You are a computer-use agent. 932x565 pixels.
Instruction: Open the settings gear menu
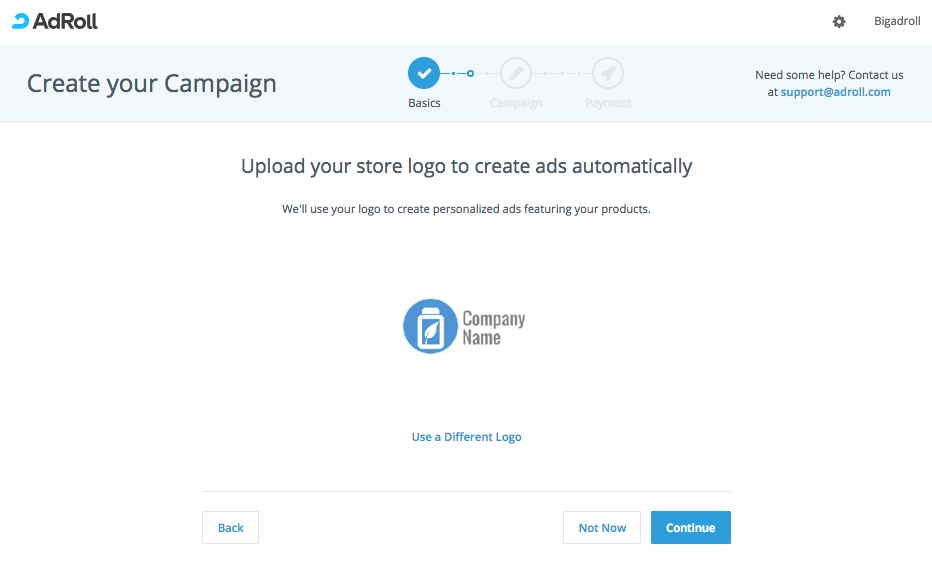click(839, 22)
